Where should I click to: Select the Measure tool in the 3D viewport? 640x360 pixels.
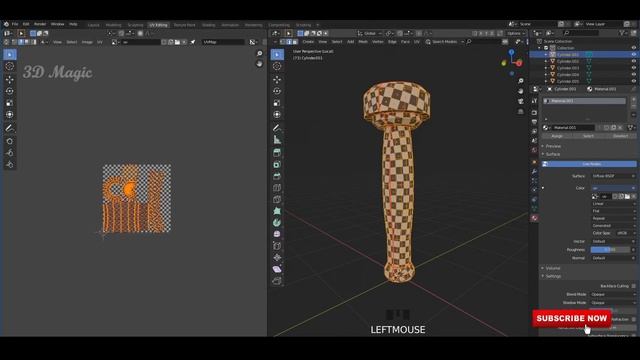[277, 140]
